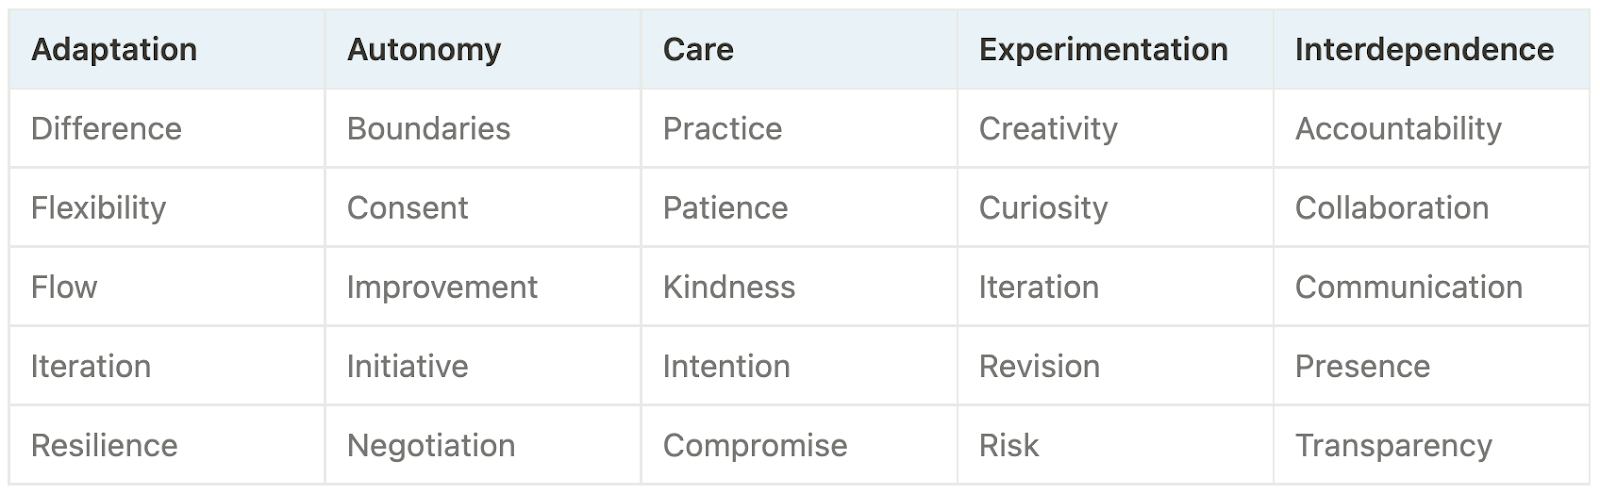The width and height of the screenshot is (1600, 494).
Task: Select the Difference cell
Action: coord(167,128)
